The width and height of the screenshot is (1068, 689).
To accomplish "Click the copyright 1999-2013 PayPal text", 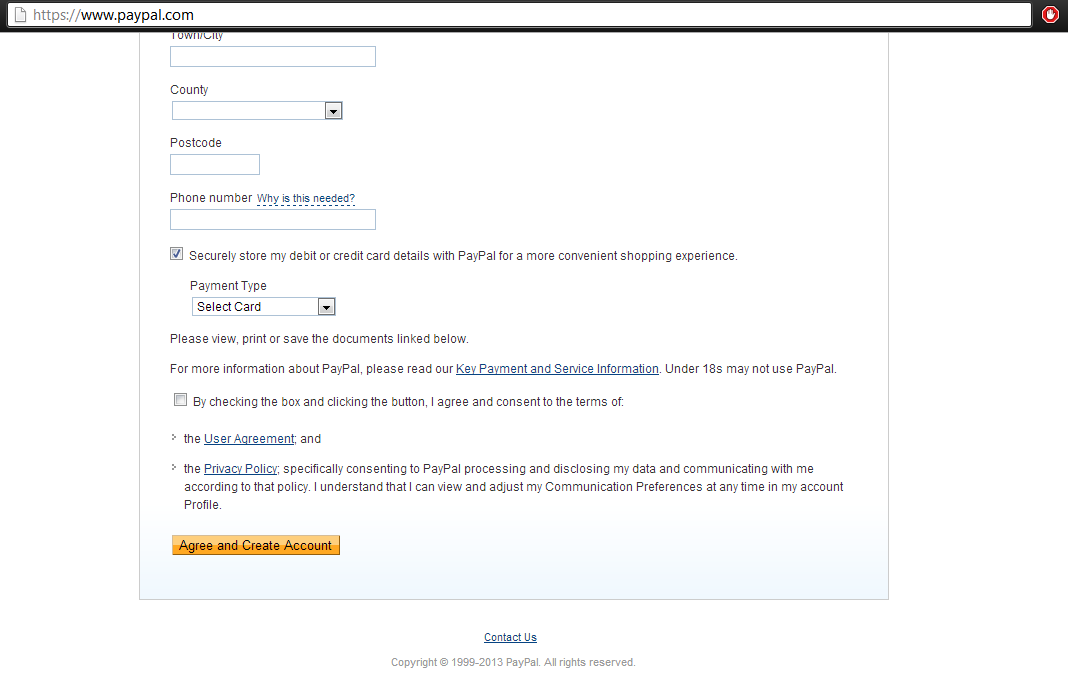I will [513, 662].
